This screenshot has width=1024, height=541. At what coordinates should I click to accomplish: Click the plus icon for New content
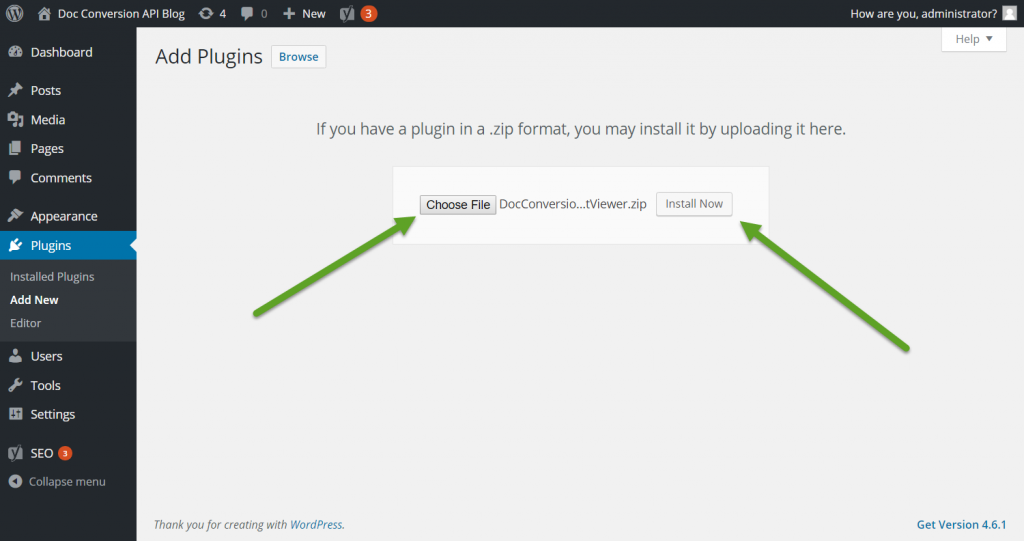289,14
